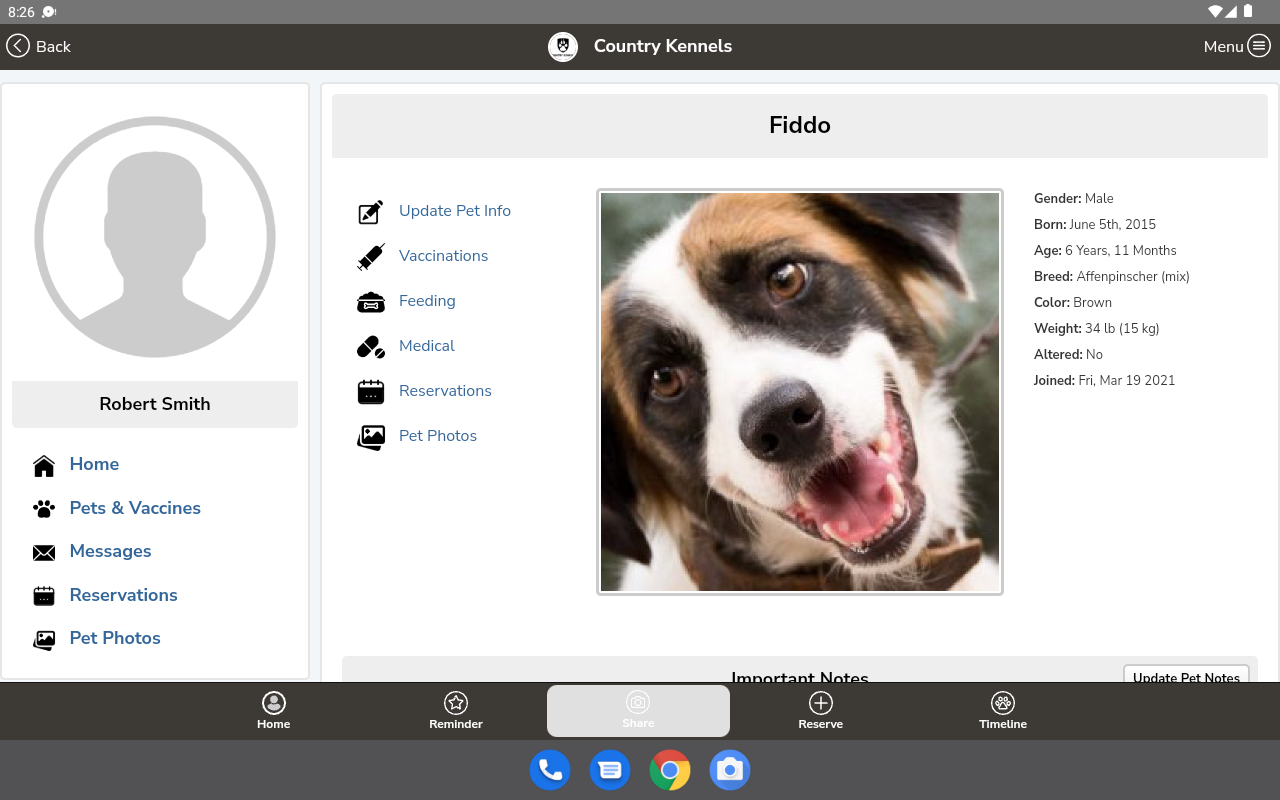Viewport: 1280px width, 800px height.
Task: Click Robert Smith's profile avatar
Action: click(x=155, y=237)
